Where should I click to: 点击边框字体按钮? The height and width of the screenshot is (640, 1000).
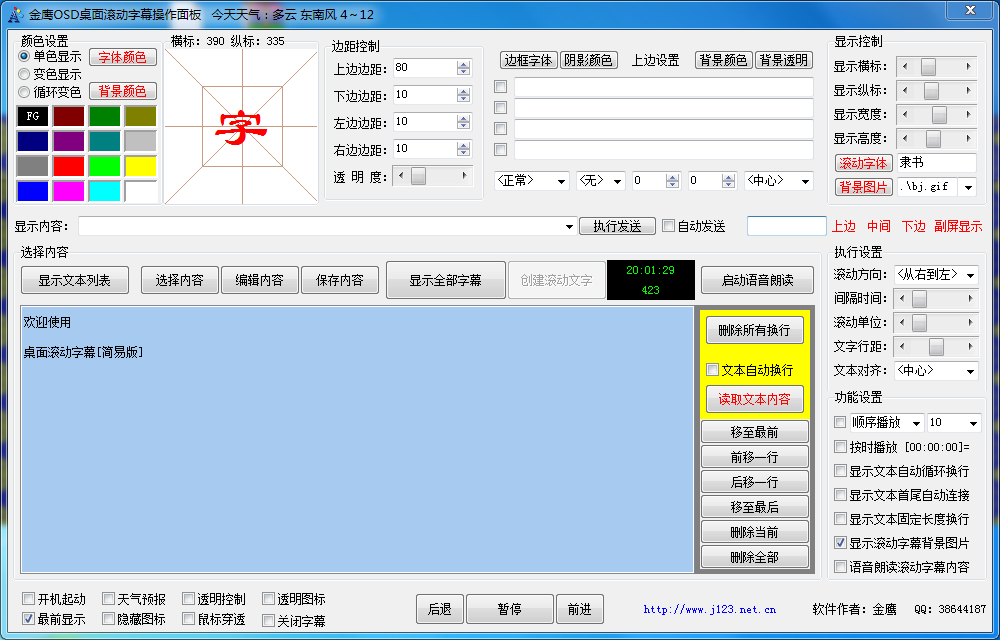527,59
